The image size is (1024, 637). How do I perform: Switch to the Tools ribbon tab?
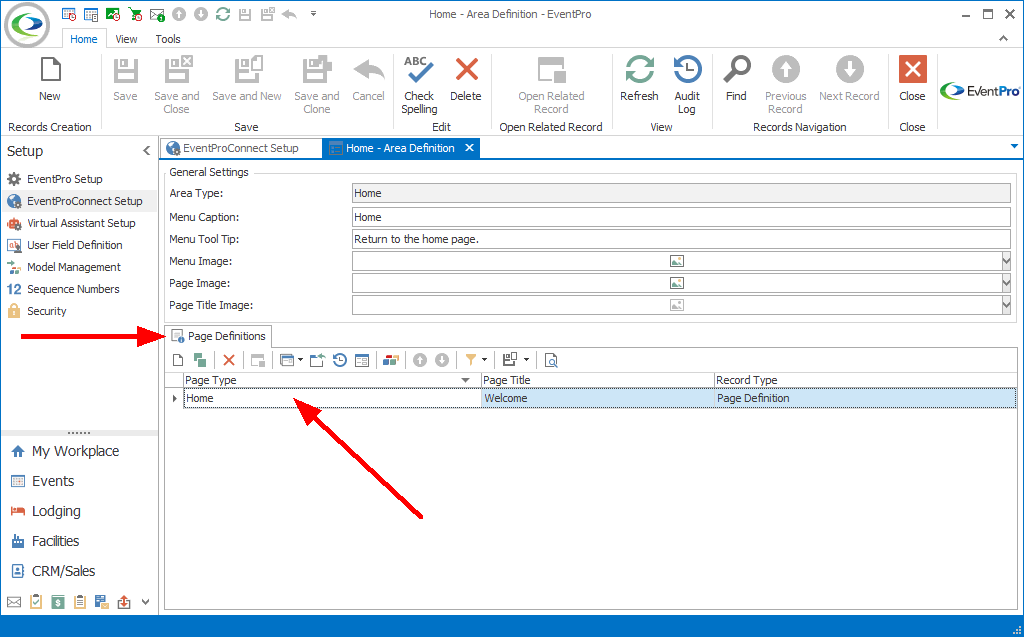pyautogui.click(x=168, y=39)
